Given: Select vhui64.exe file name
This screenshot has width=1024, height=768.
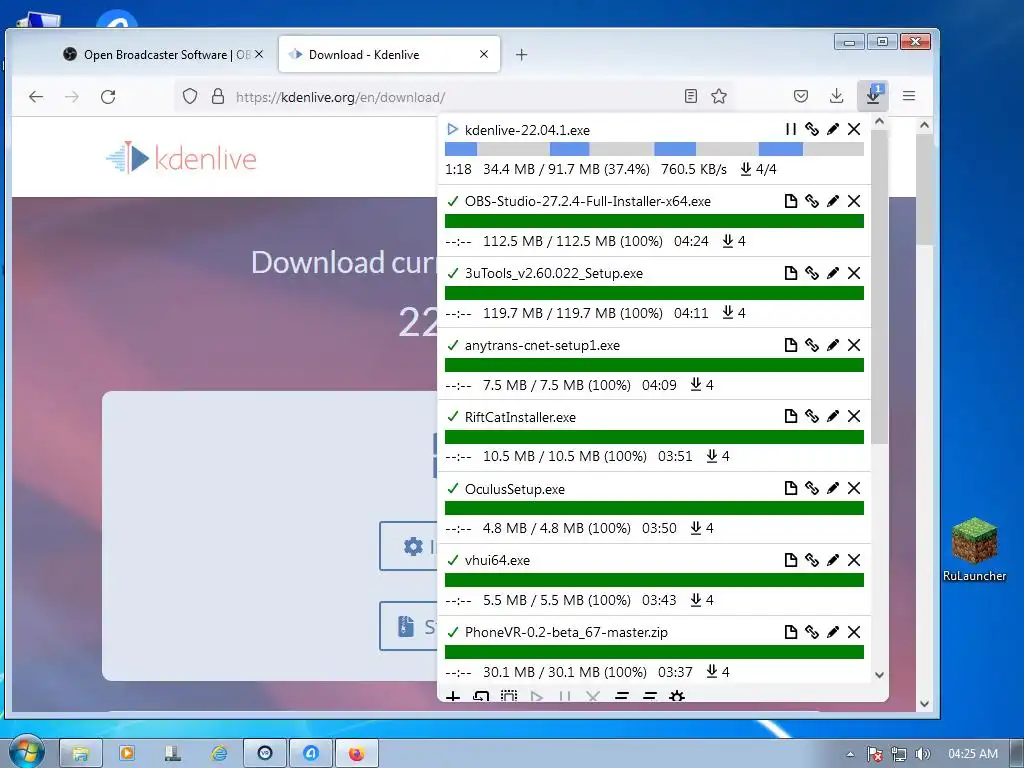Looking at the screenshot, I should tap(497, 560).
